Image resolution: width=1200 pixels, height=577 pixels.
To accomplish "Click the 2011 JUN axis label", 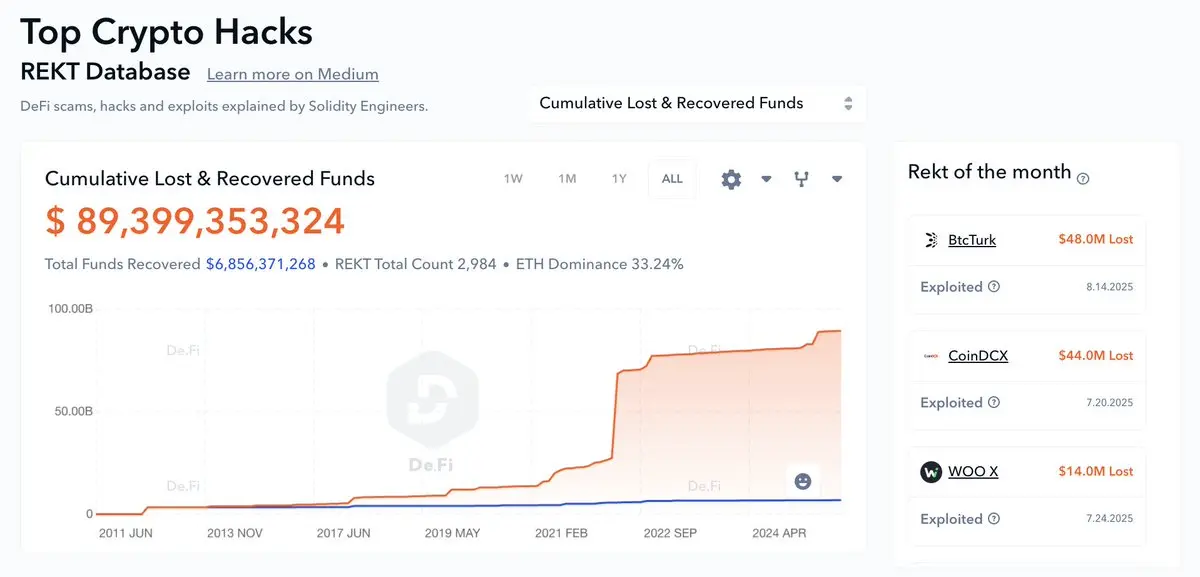I will coord(126,534).
